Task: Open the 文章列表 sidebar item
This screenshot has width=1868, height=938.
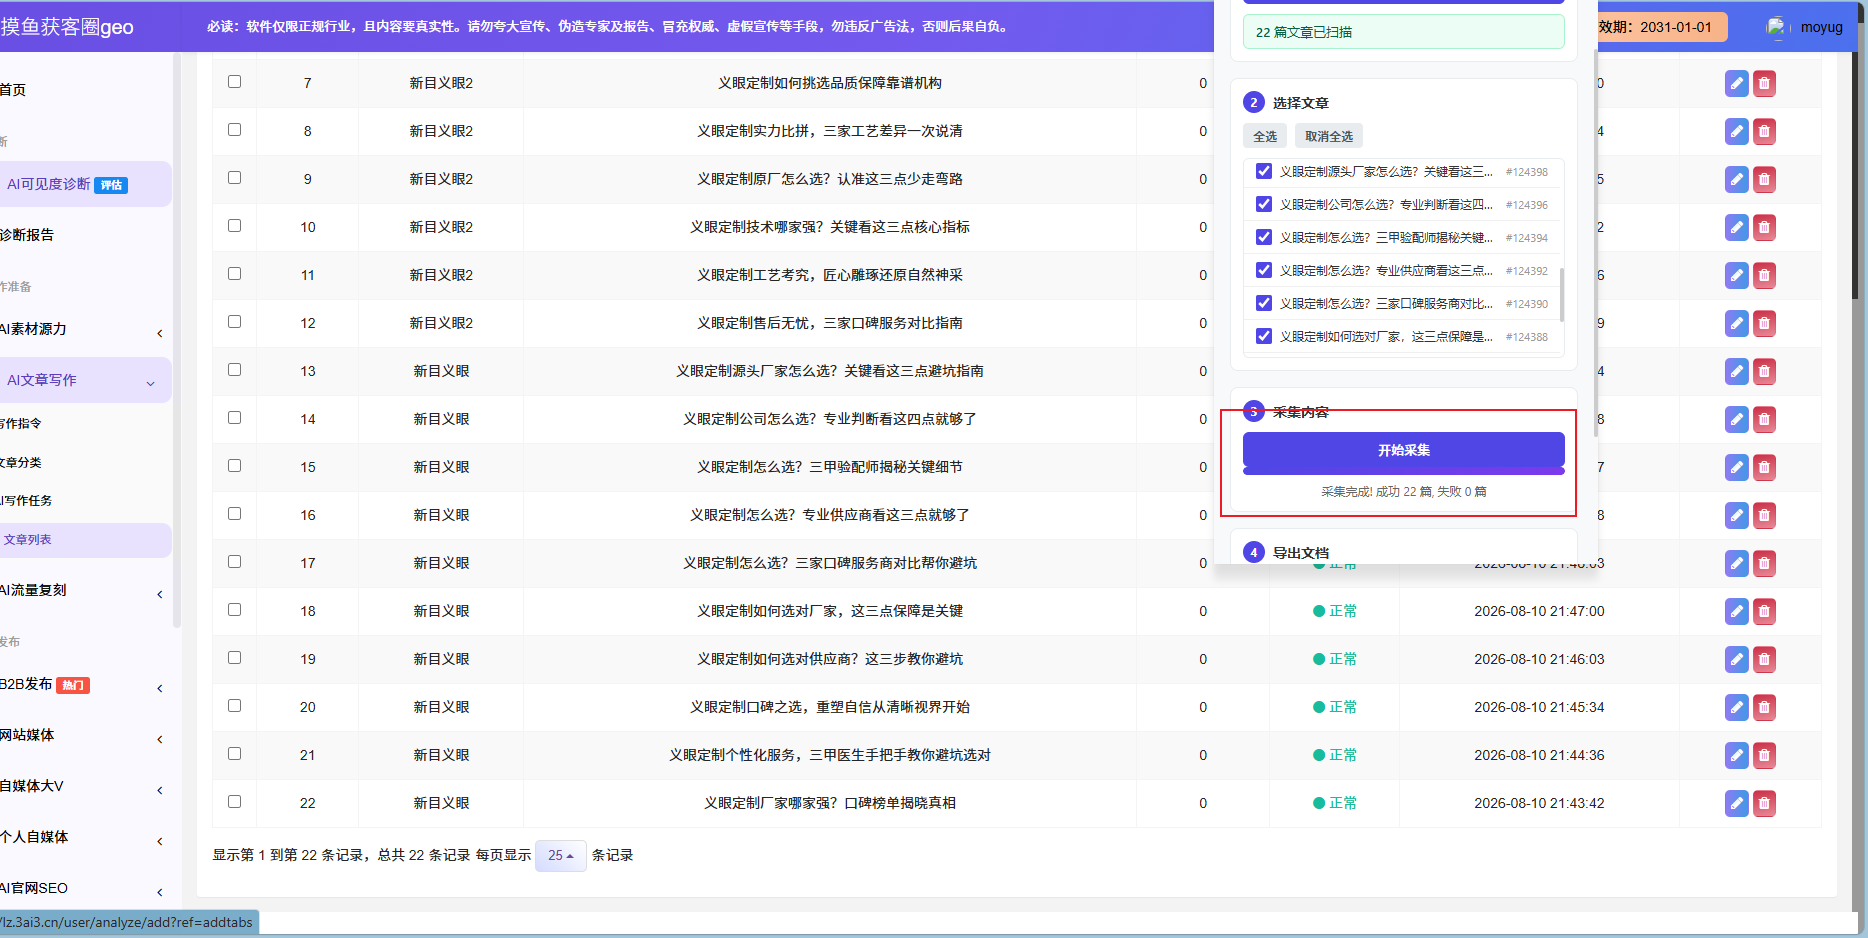Action: [x=84, y=540]
